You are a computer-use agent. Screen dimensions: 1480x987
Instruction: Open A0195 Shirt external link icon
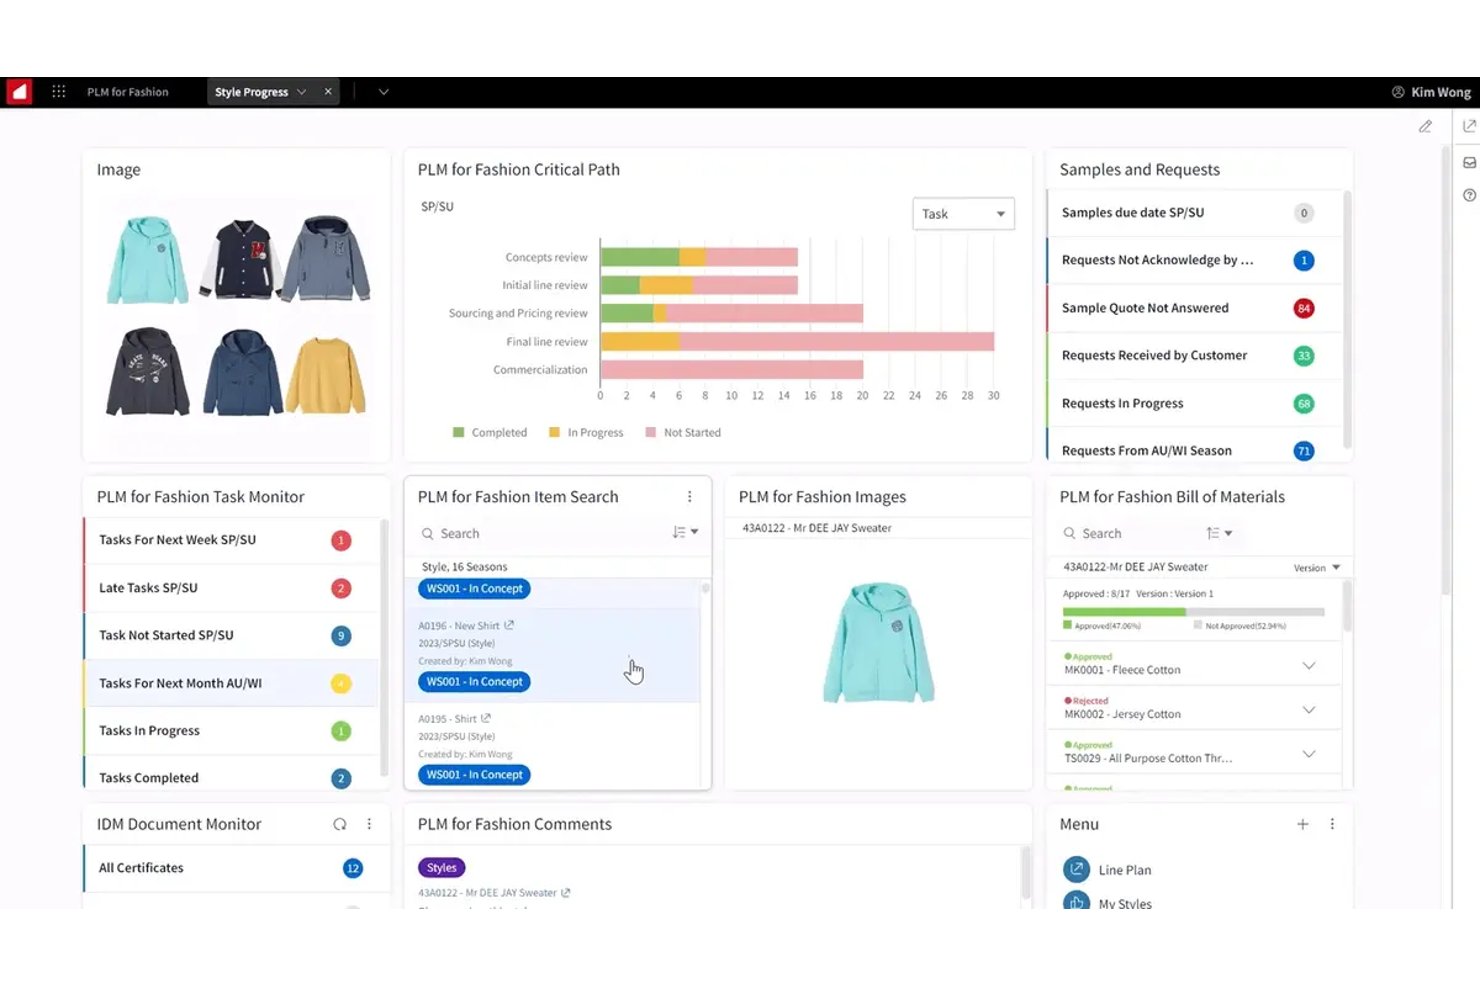486,718
